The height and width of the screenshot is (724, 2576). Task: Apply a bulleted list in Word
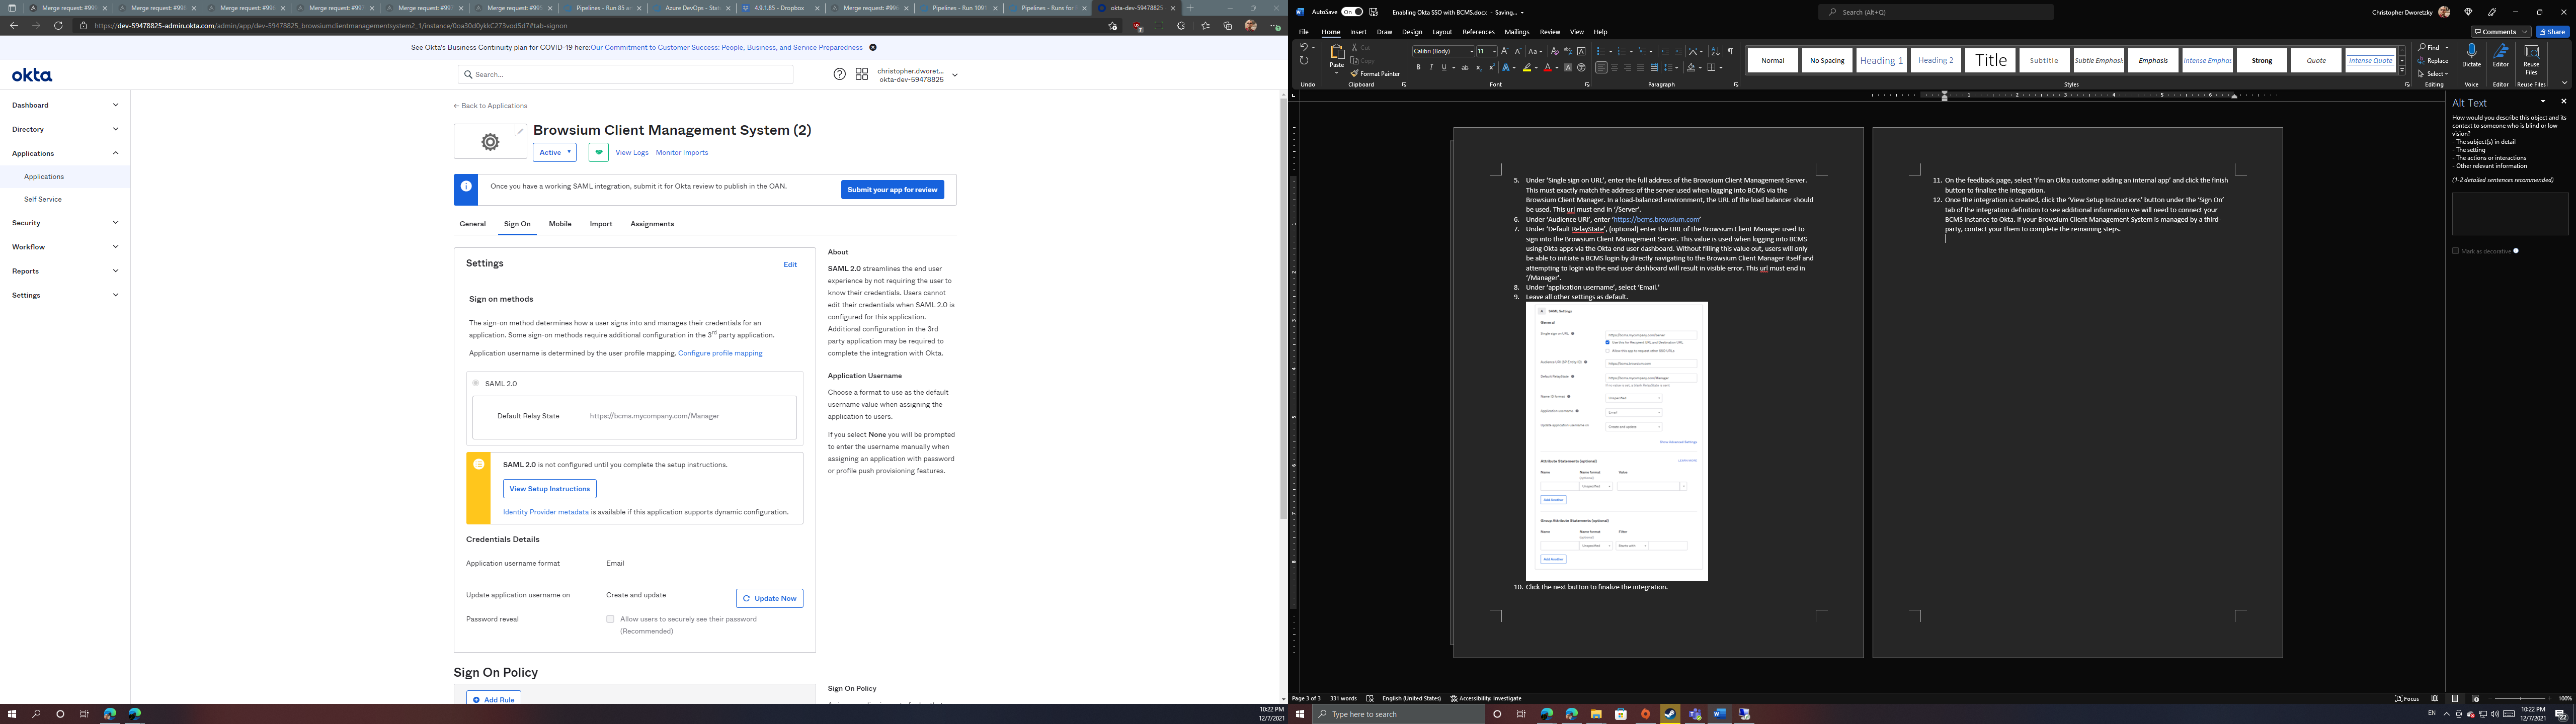tap(1601, 51)
